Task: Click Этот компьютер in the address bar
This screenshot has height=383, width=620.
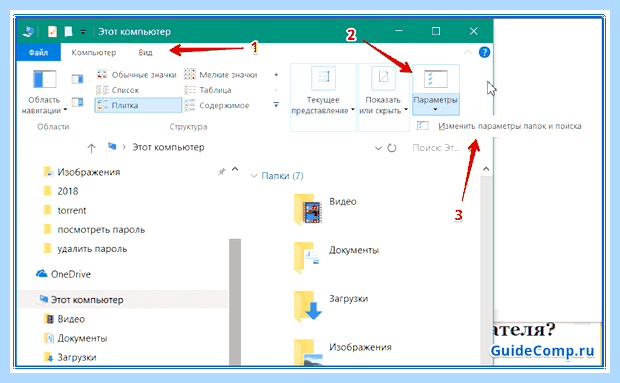Action: tap(168, 147)
